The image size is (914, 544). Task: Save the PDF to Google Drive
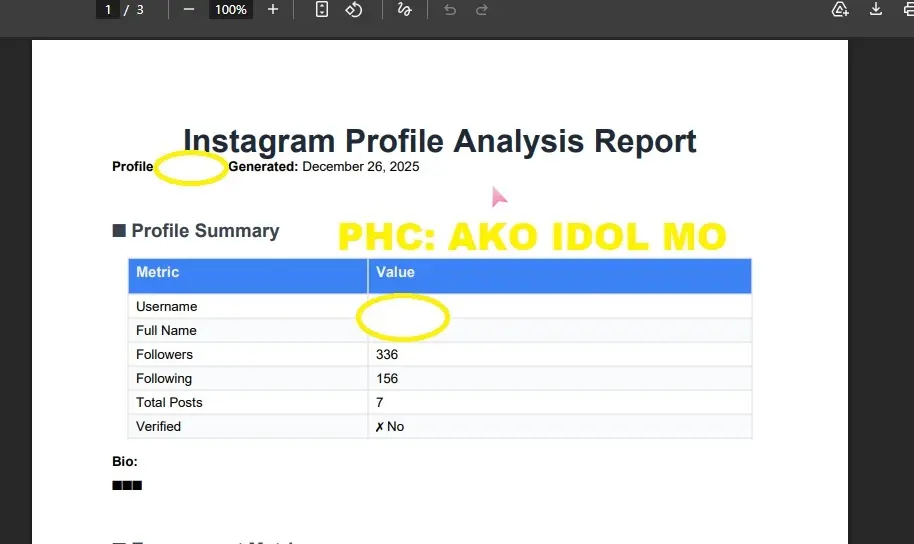tap(840, 9)
